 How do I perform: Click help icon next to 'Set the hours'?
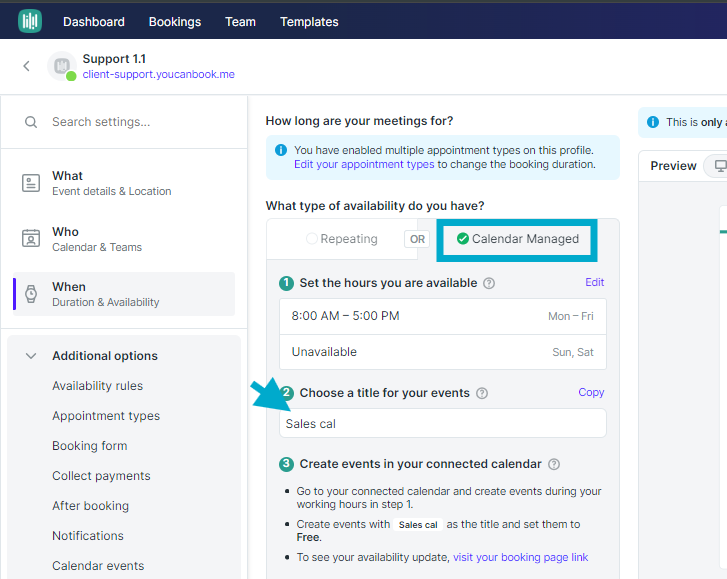click(x=489, y=283)
